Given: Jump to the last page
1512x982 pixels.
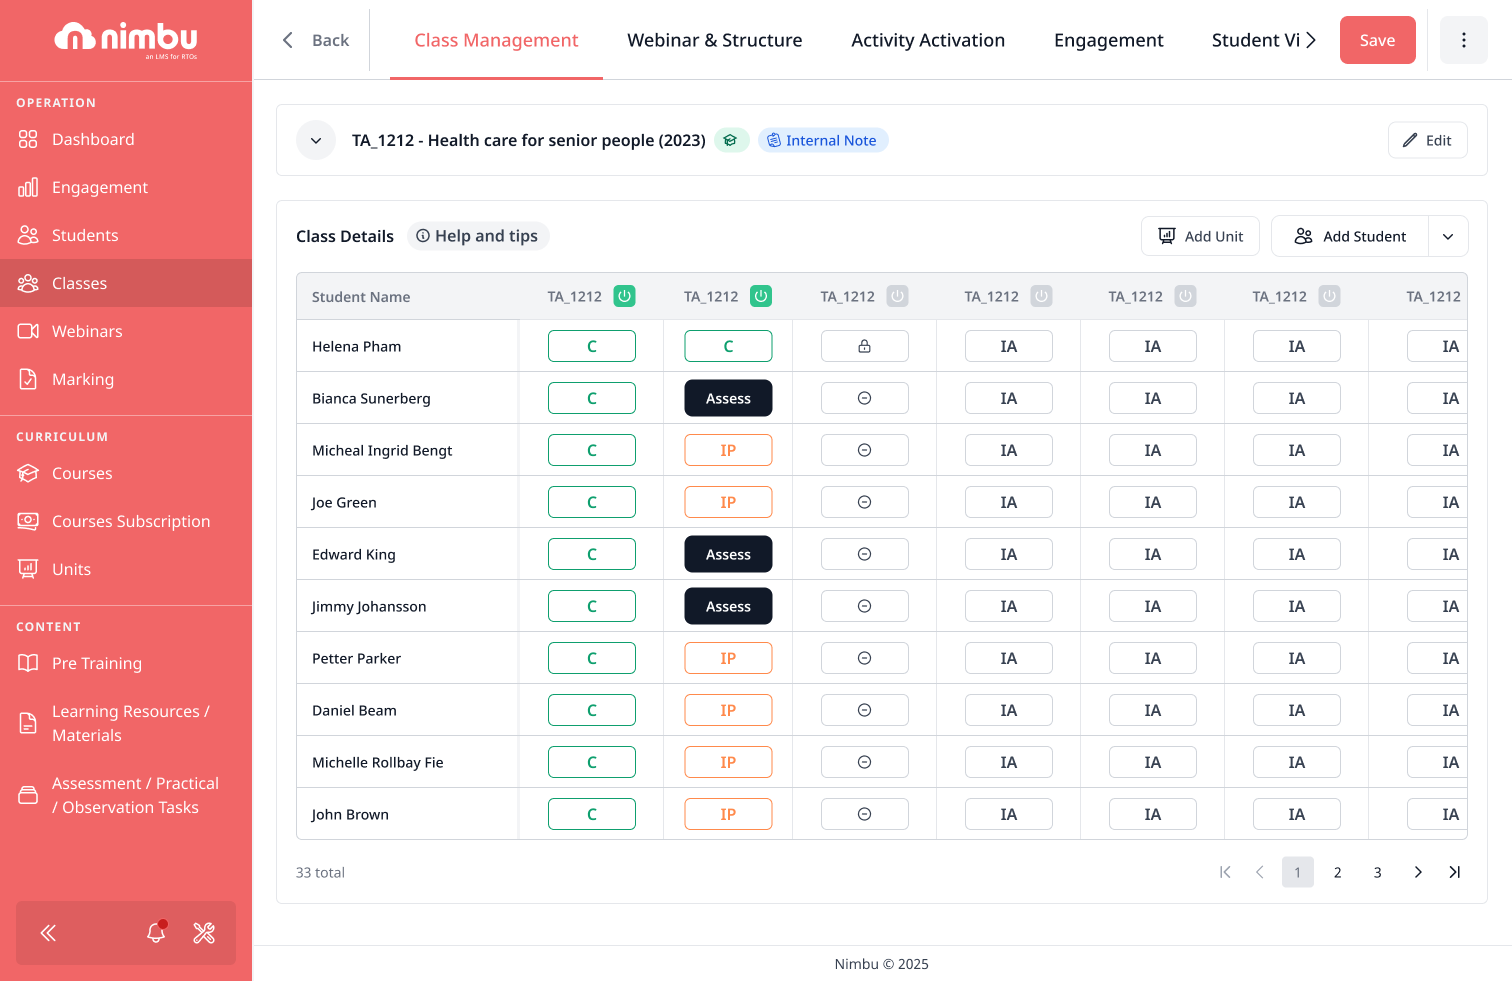Looking at the screenshot, I should (x=1455, y=872).
